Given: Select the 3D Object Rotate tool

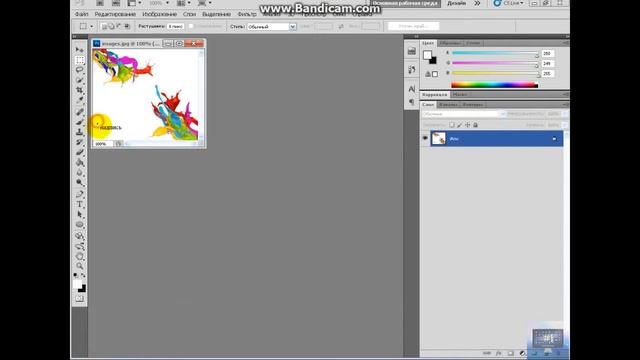Looking at the screenshot, I should tap(80, 236).
